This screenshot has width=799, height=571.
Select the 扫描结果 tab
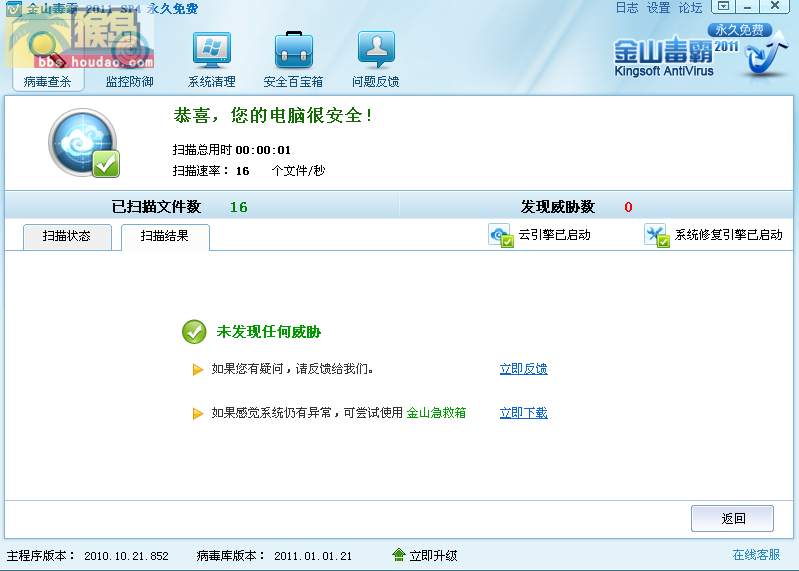(165, 236)
